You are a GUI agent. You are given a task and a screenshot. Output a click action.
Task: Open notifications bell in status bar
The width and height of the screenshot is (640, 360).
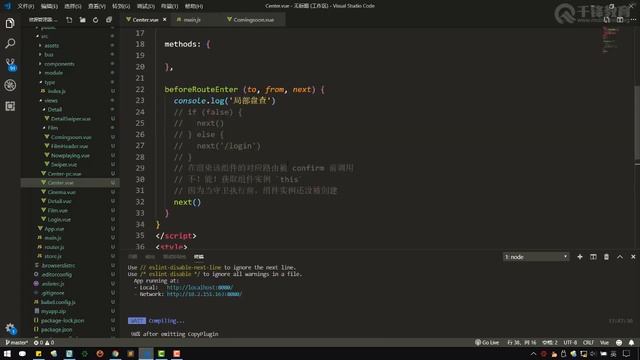[x=631, y=342]
